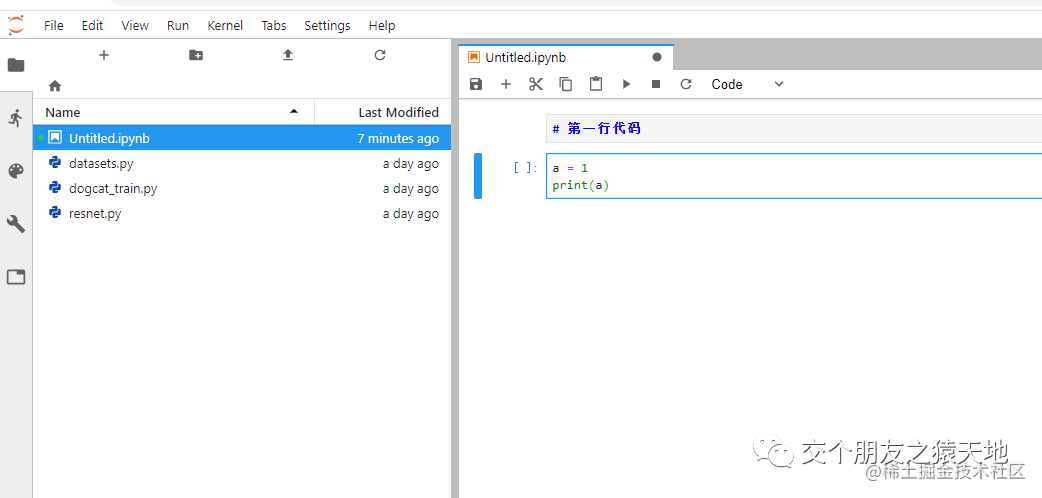Open the View menu
Image resolution: width=1042 pixels, height=498 pixels.
coord(135,26)
